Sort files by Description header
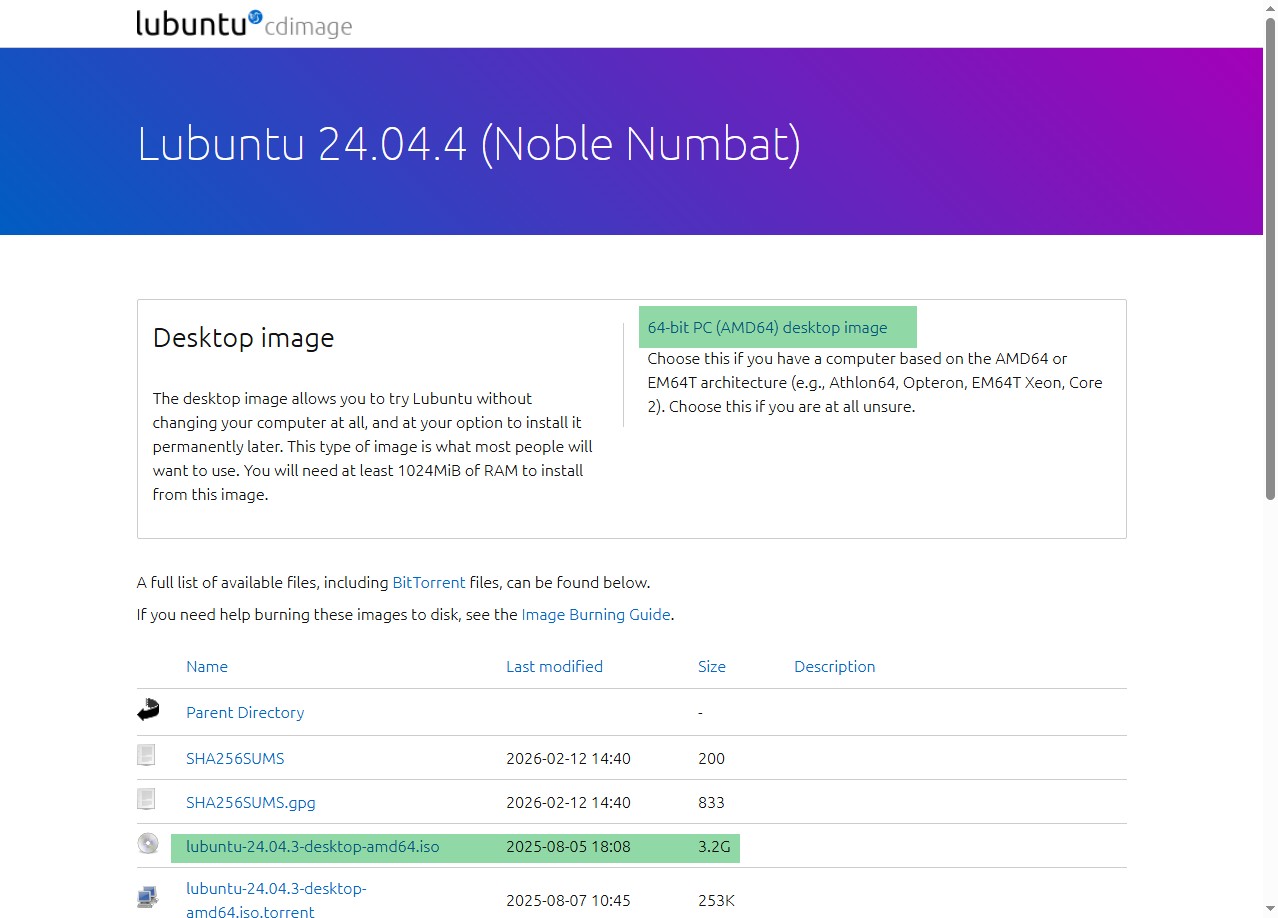Viewport: 1278px width, 918px height. click(x=834, y=666)
